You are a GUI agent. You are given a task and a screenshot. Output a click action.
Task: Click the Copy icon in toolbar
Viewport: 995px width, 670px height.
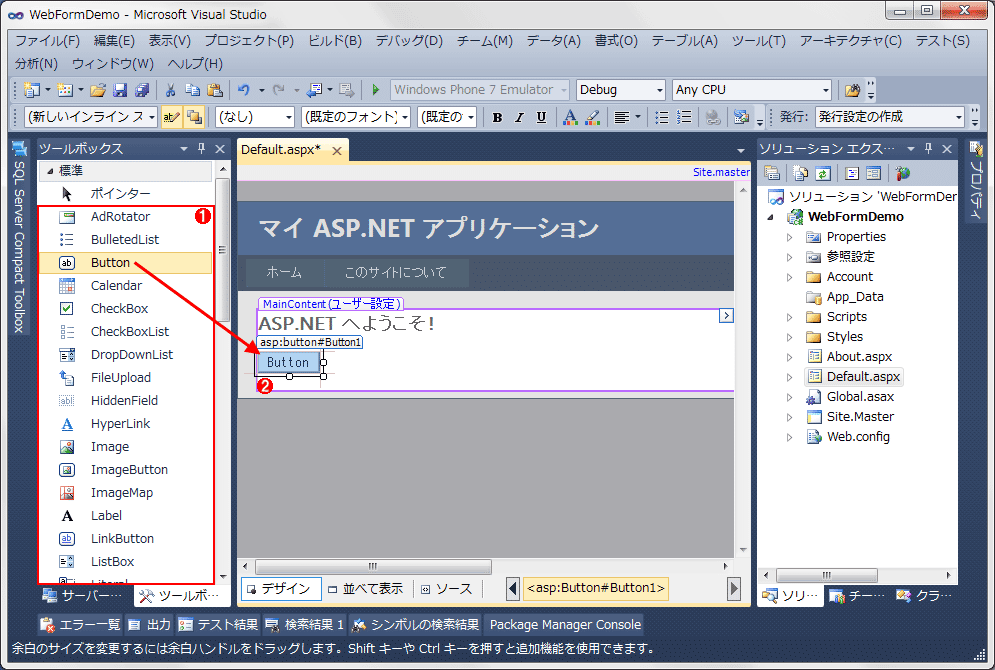[x=192, y=90]
